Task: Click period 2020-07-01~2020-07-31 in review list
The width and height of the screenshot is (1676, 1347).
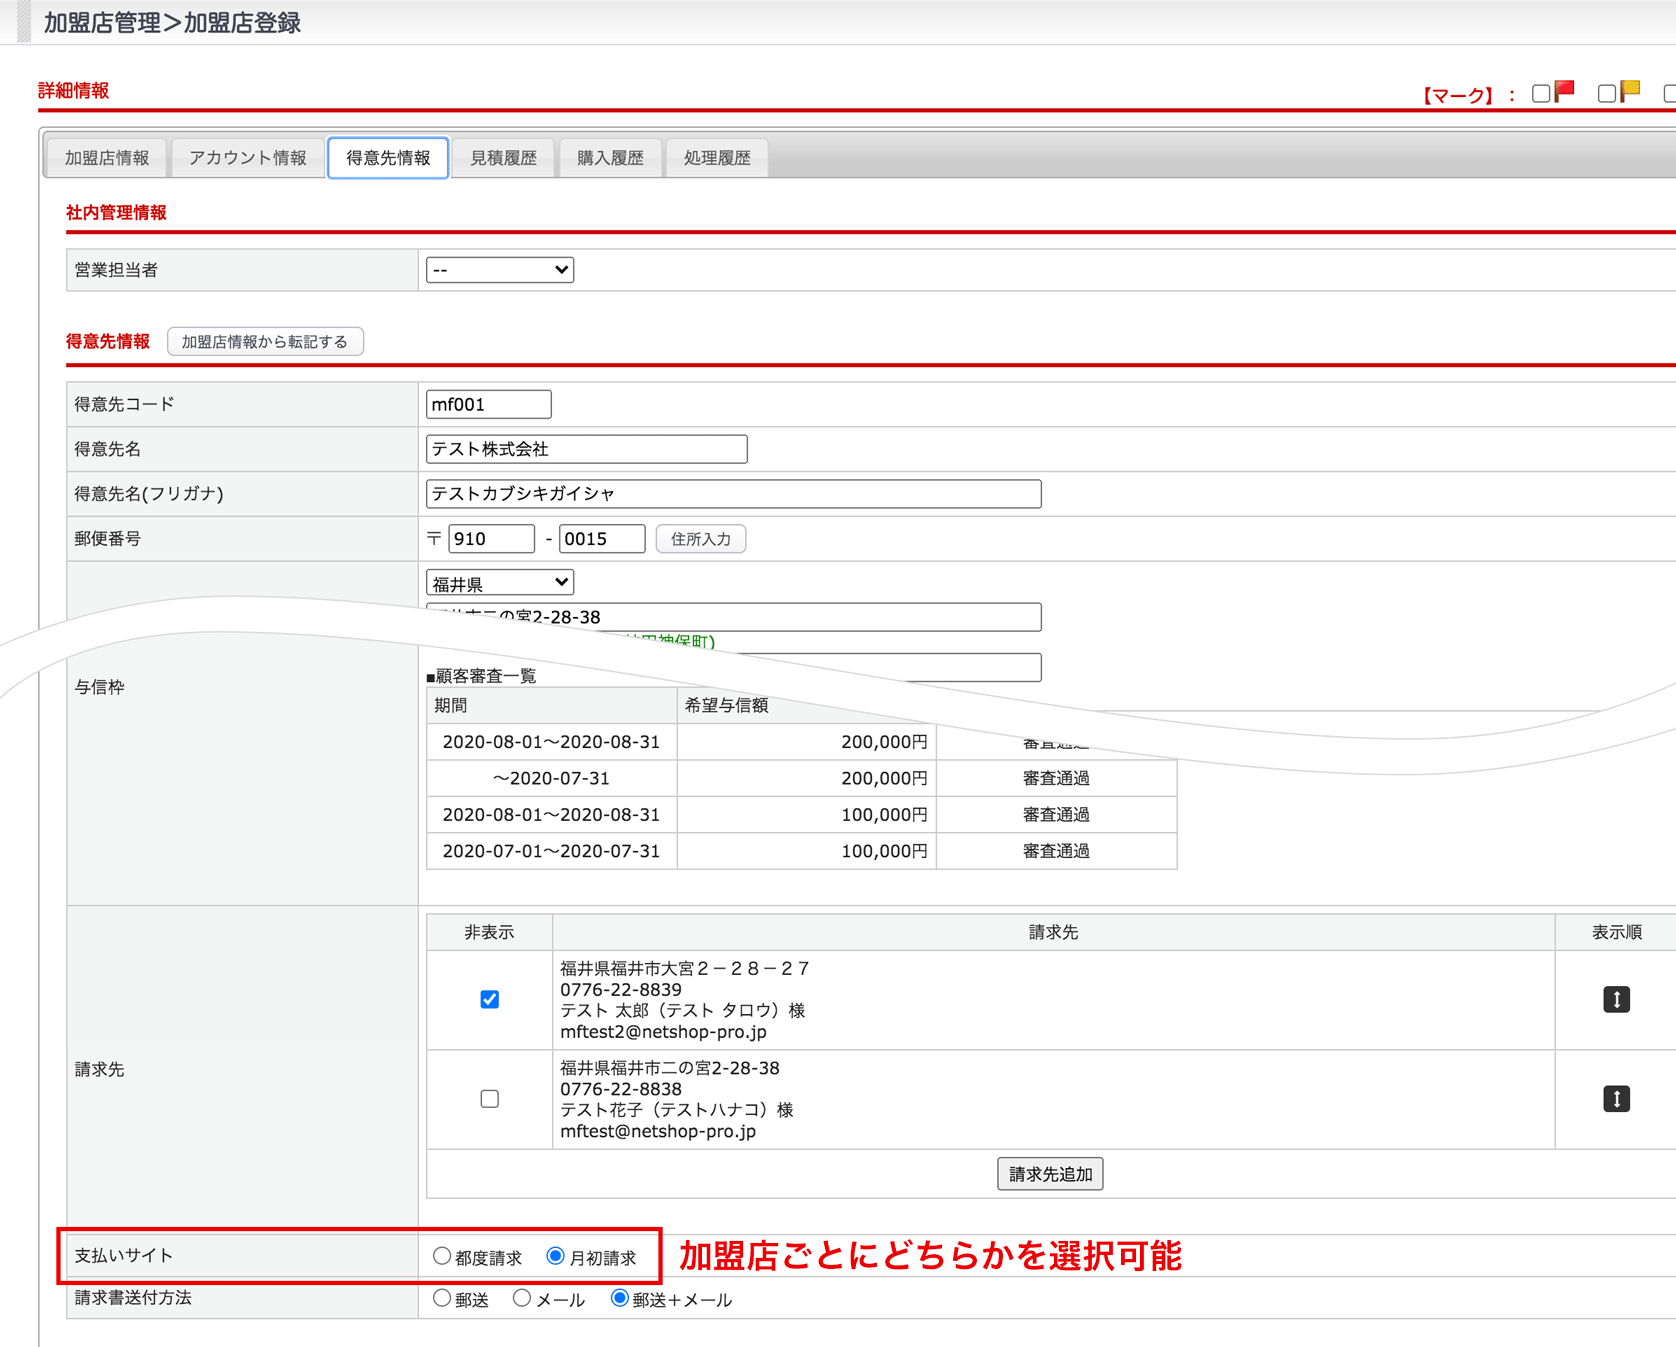Action: coord(552,851)
